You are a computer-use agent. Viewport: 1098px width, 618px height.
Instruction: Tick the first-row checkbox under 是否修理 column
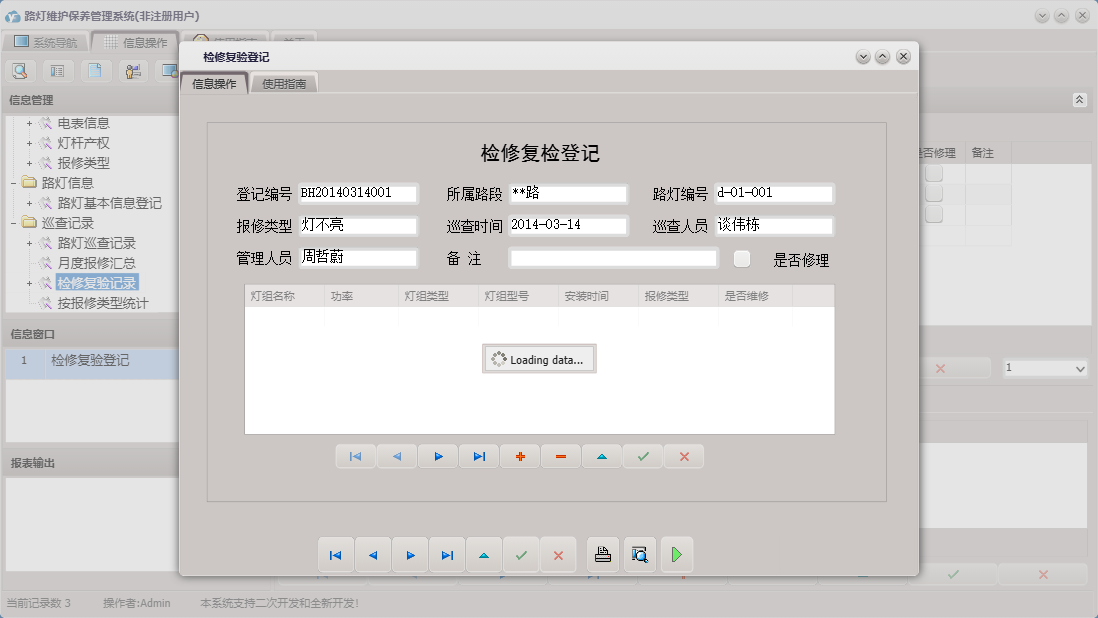coord(933,174)
